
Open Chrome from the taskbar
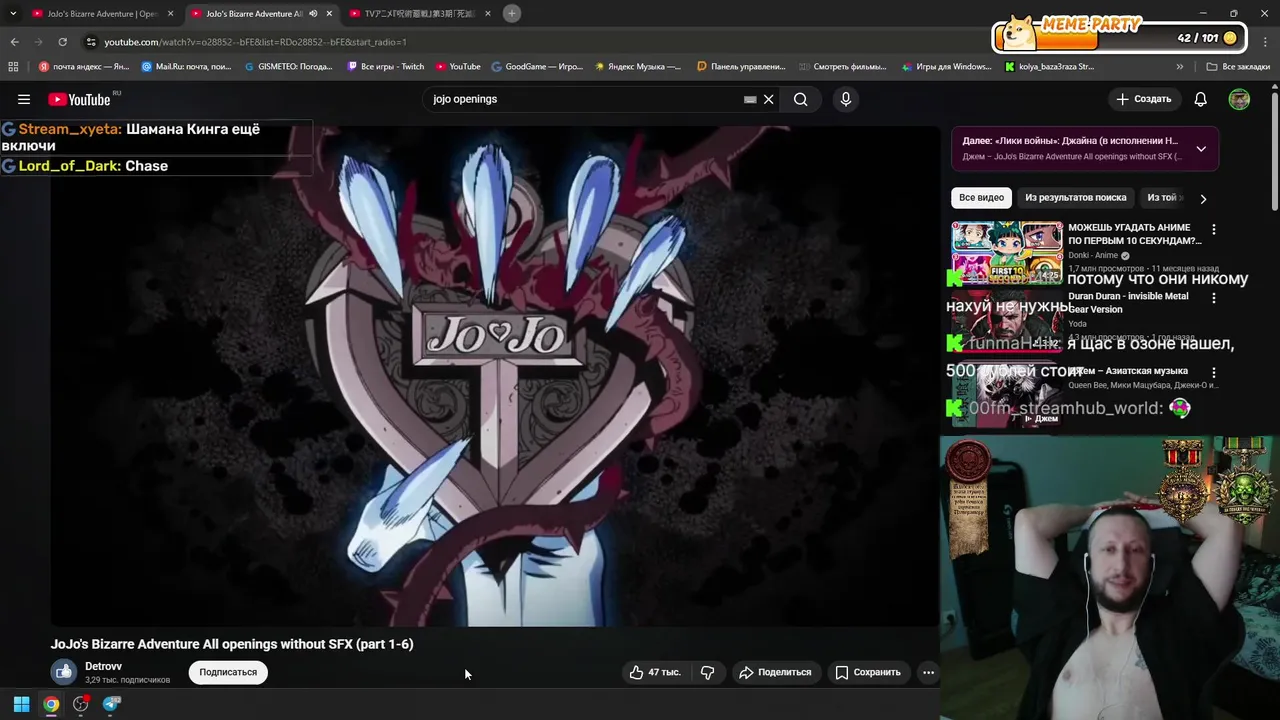[x=51, y=704]
